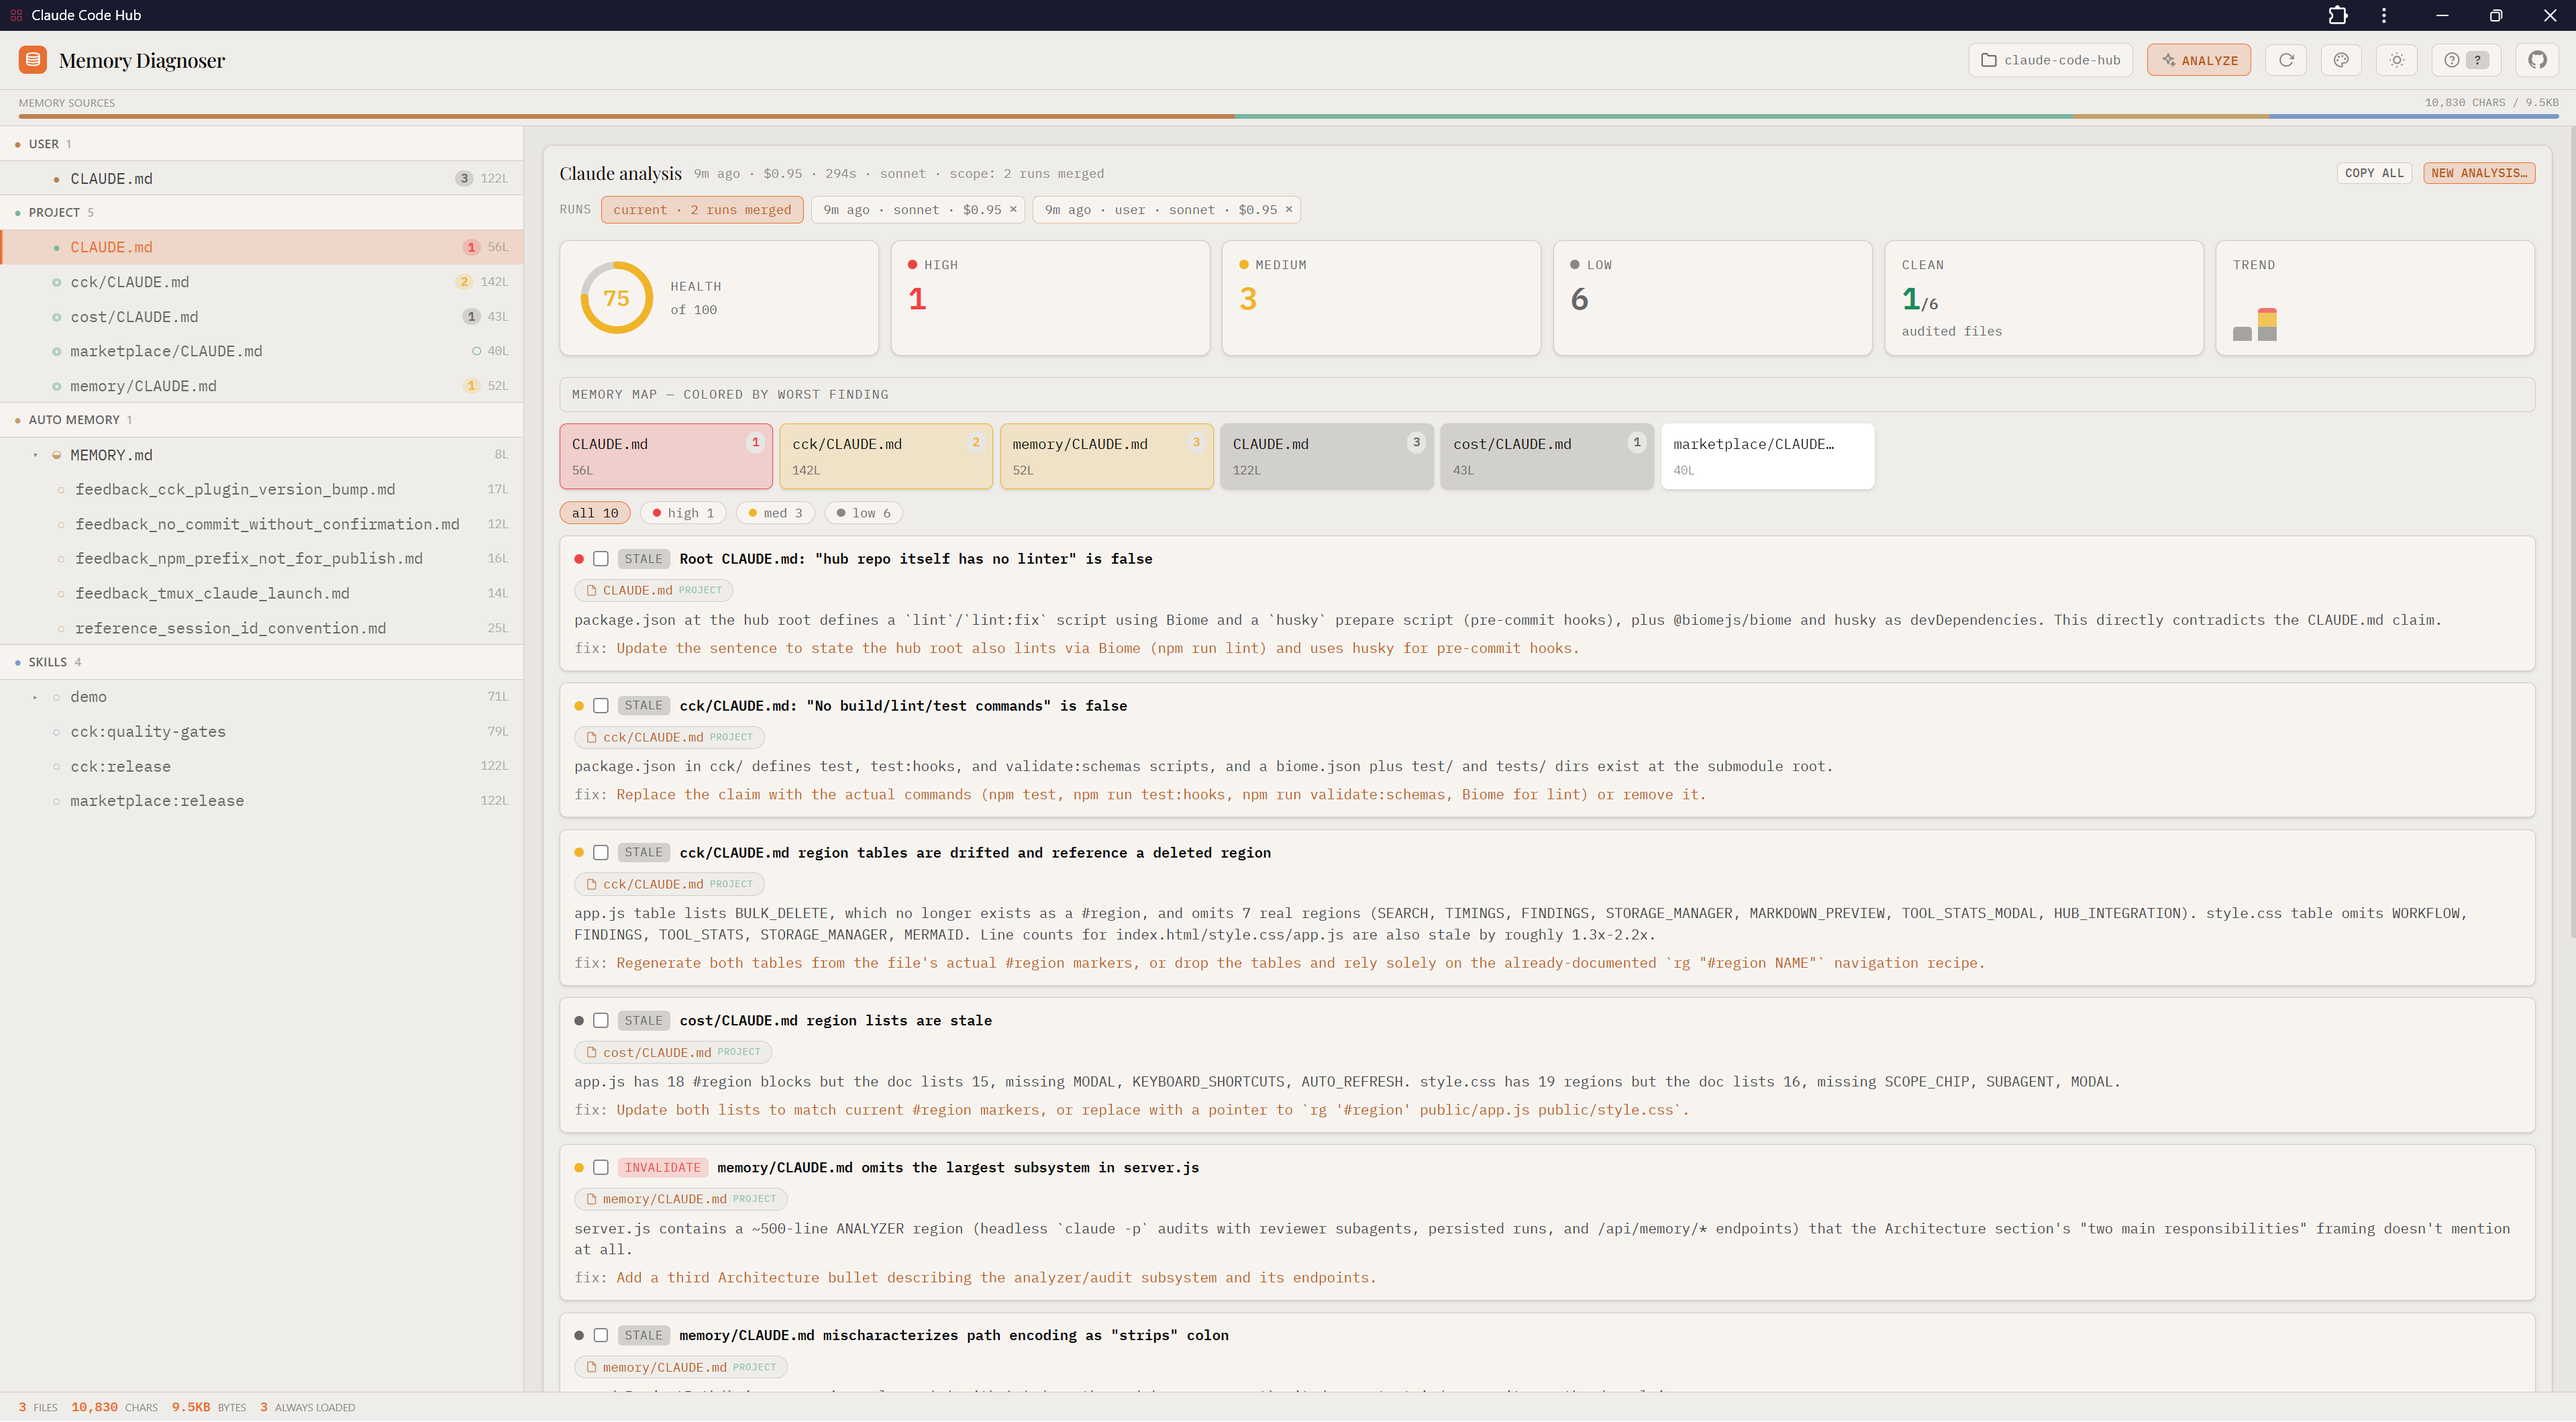Open the GitHub repository icon
The height and width of the screenshot is (1422, 2576).
[x=2537, y=60]
